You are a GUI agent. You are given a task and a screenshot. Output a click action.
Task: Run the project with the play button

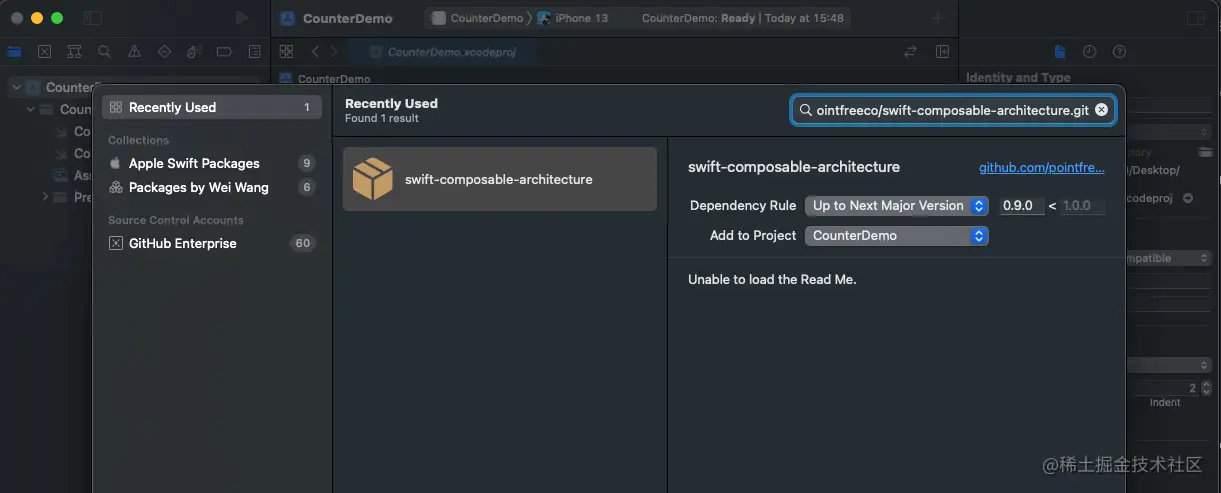pyautogui.click(x=241, y=18)
